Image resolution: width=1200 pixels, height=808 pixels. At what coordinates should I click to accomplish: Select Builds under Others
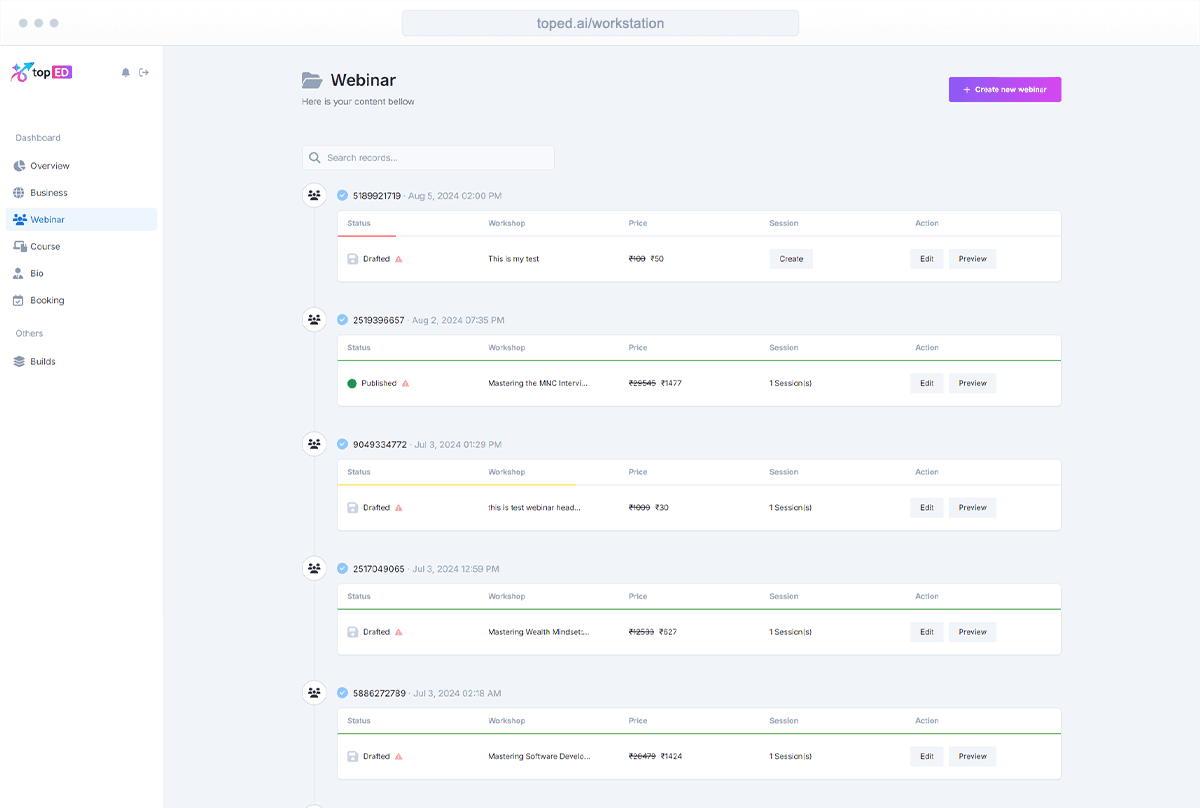pos(43,361)
